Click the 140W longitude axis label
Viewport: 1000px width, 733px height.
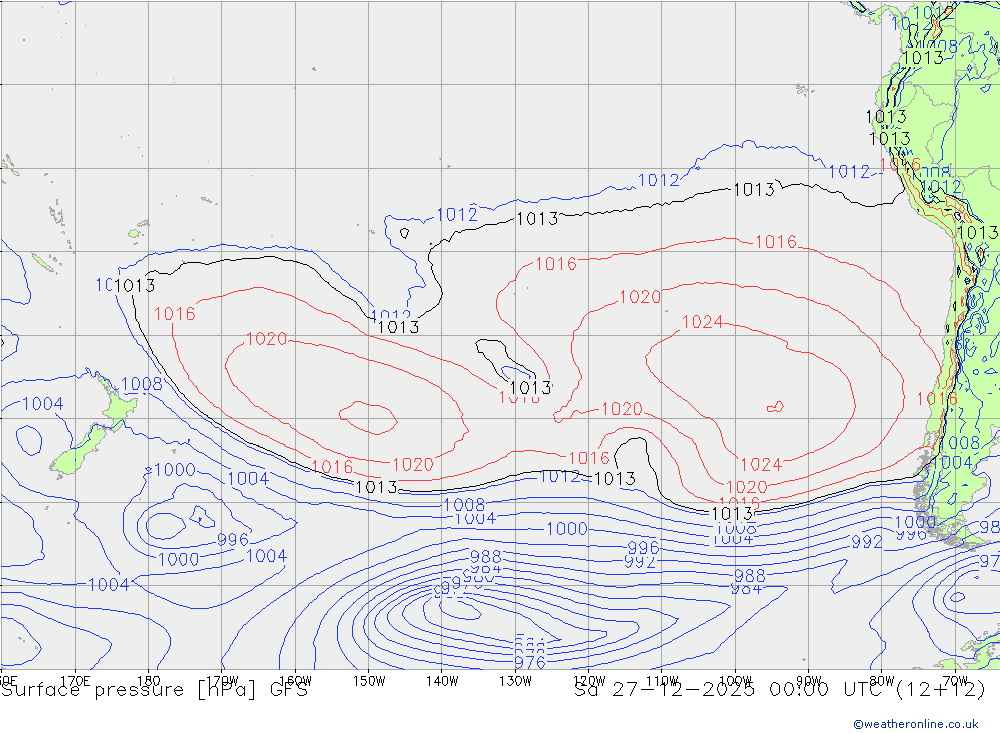(x=441, y=680)
